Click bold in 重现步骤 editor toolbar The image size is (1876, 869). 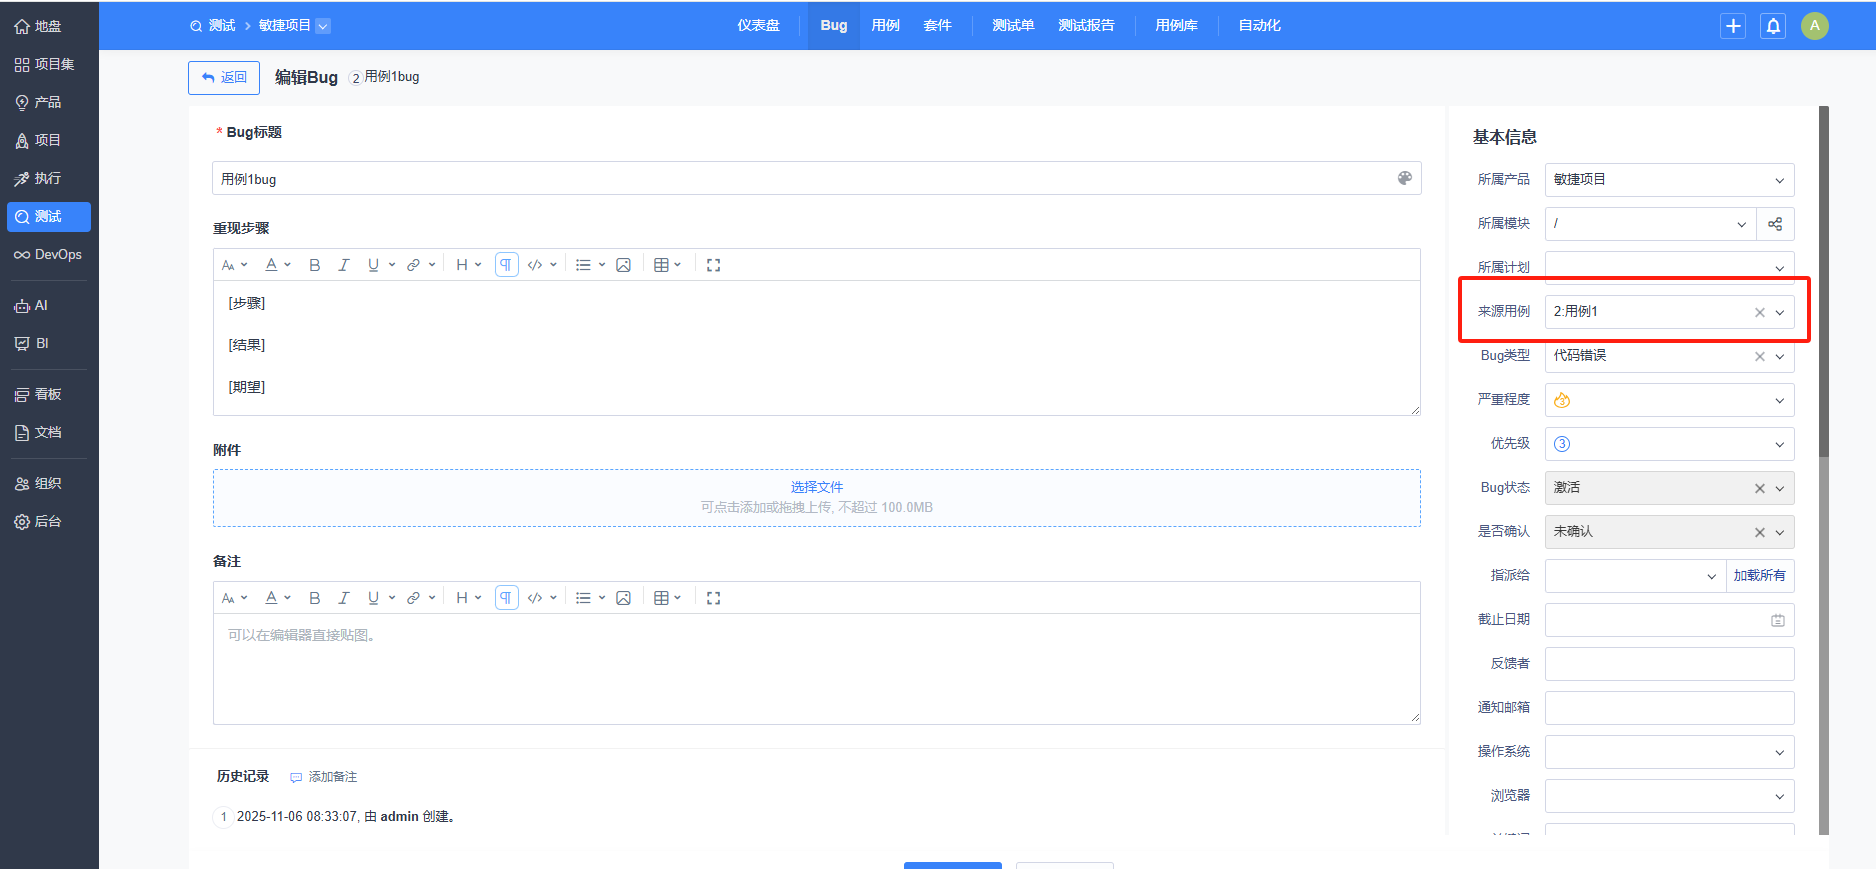click(315, 265)
